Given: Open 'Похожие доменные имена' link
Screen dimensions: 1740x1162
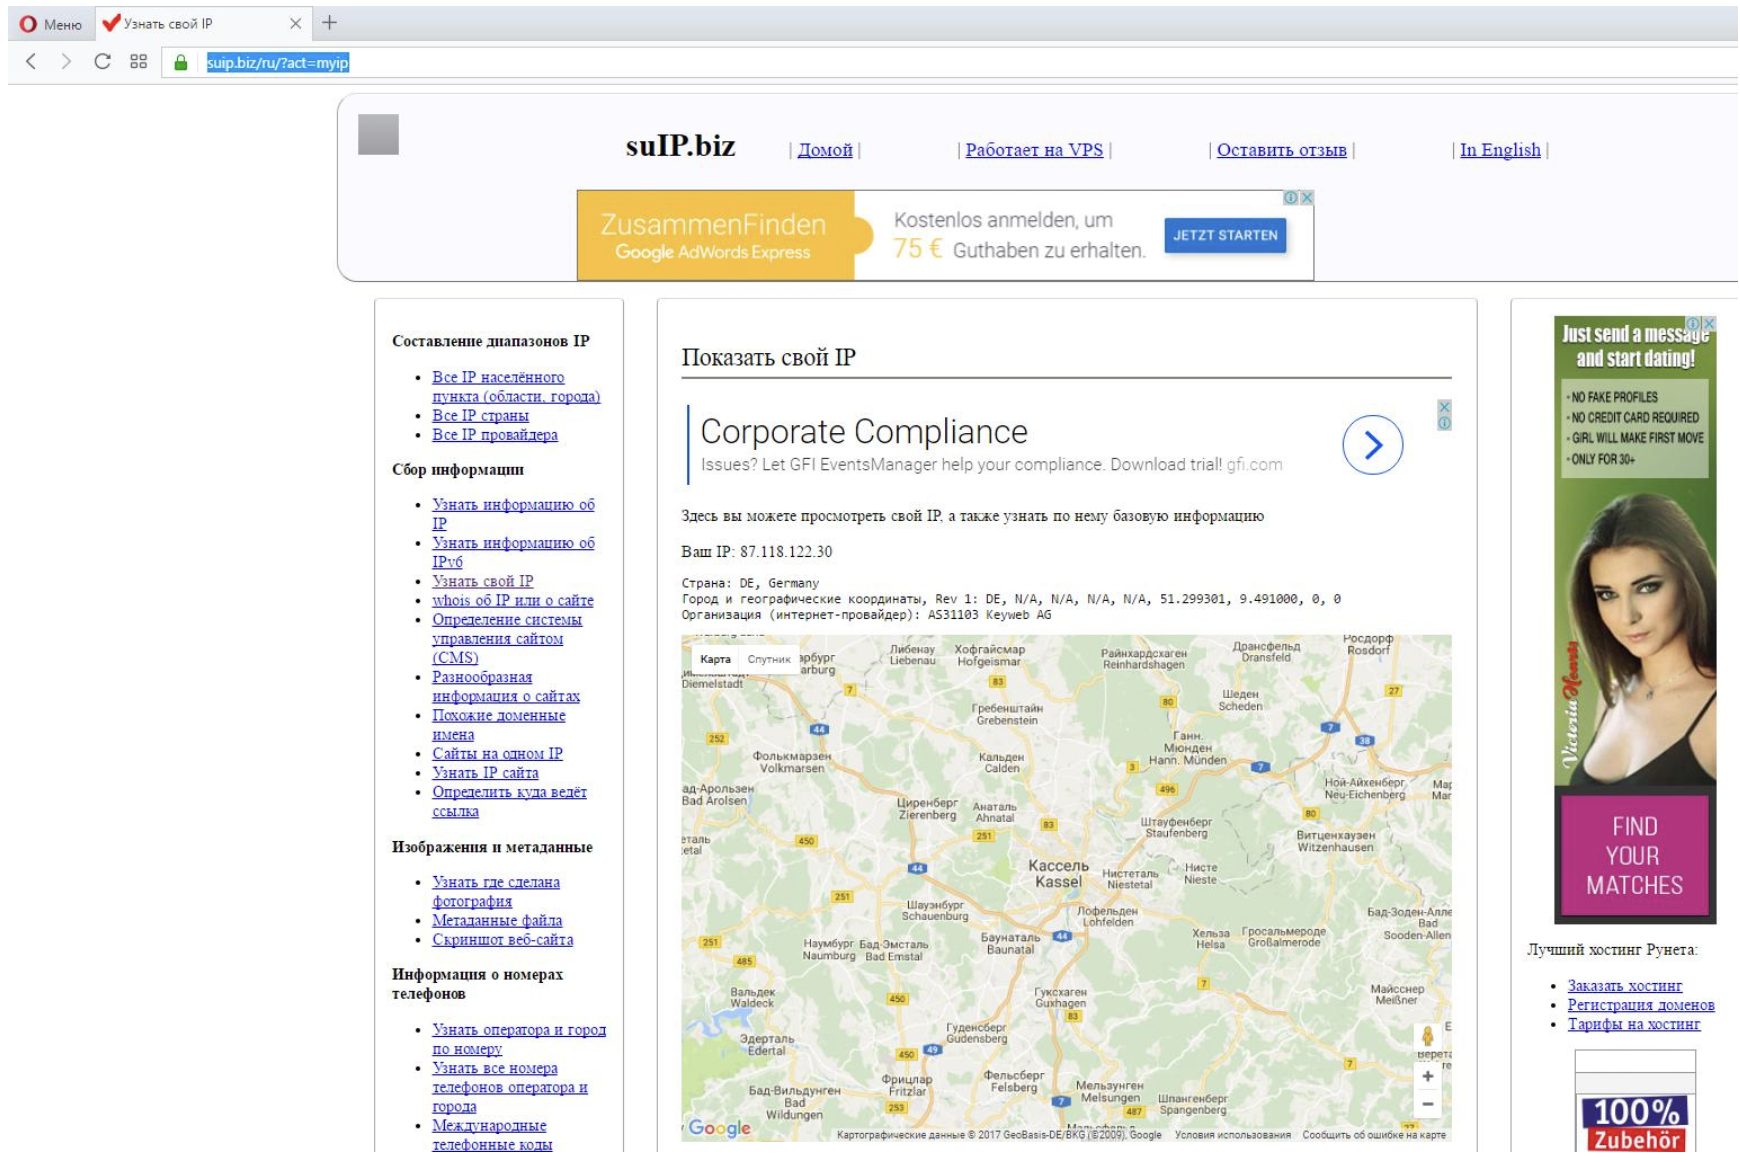Looking at the screenshot, I should (x=499, y=725).
